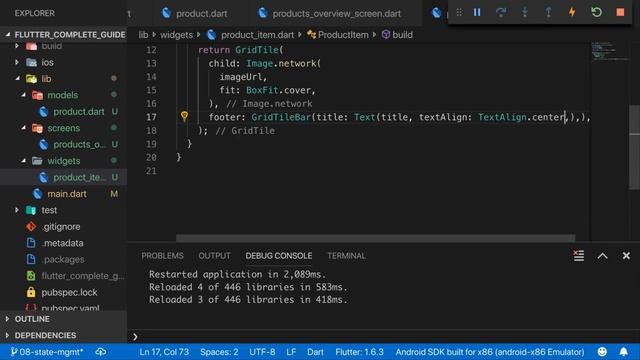The image size is (640, 360).
Task: Click the smiley feedback icon
Action: (602, 352)
